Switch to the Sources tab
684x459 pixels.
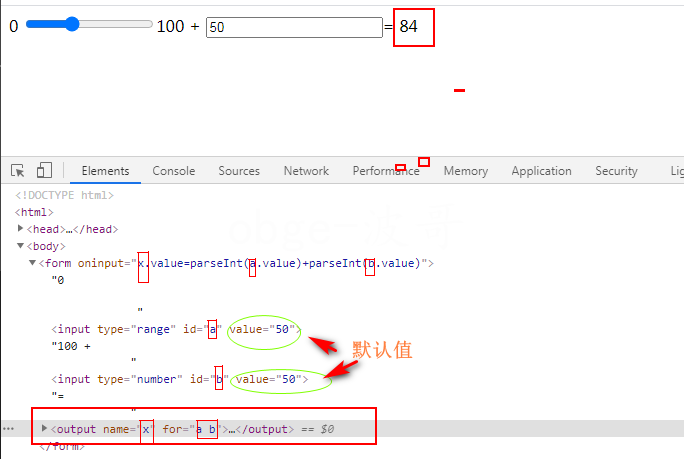[239, 171]
